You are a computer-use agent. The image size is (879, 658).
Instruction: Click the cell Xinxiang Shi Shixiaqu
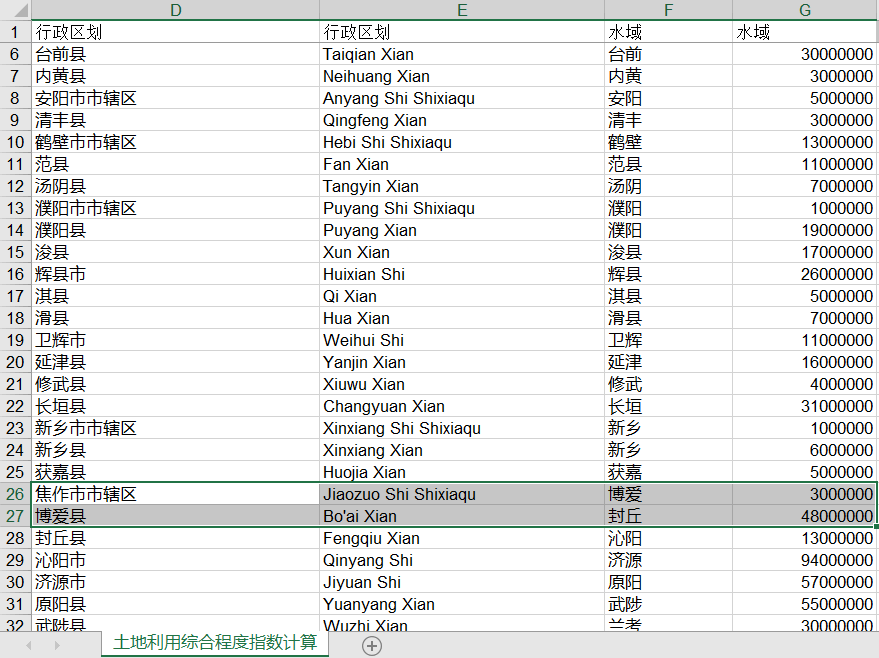point(462,428)
